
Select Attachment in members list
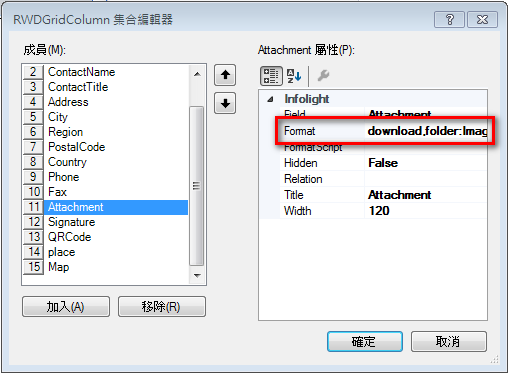(105, 207)
